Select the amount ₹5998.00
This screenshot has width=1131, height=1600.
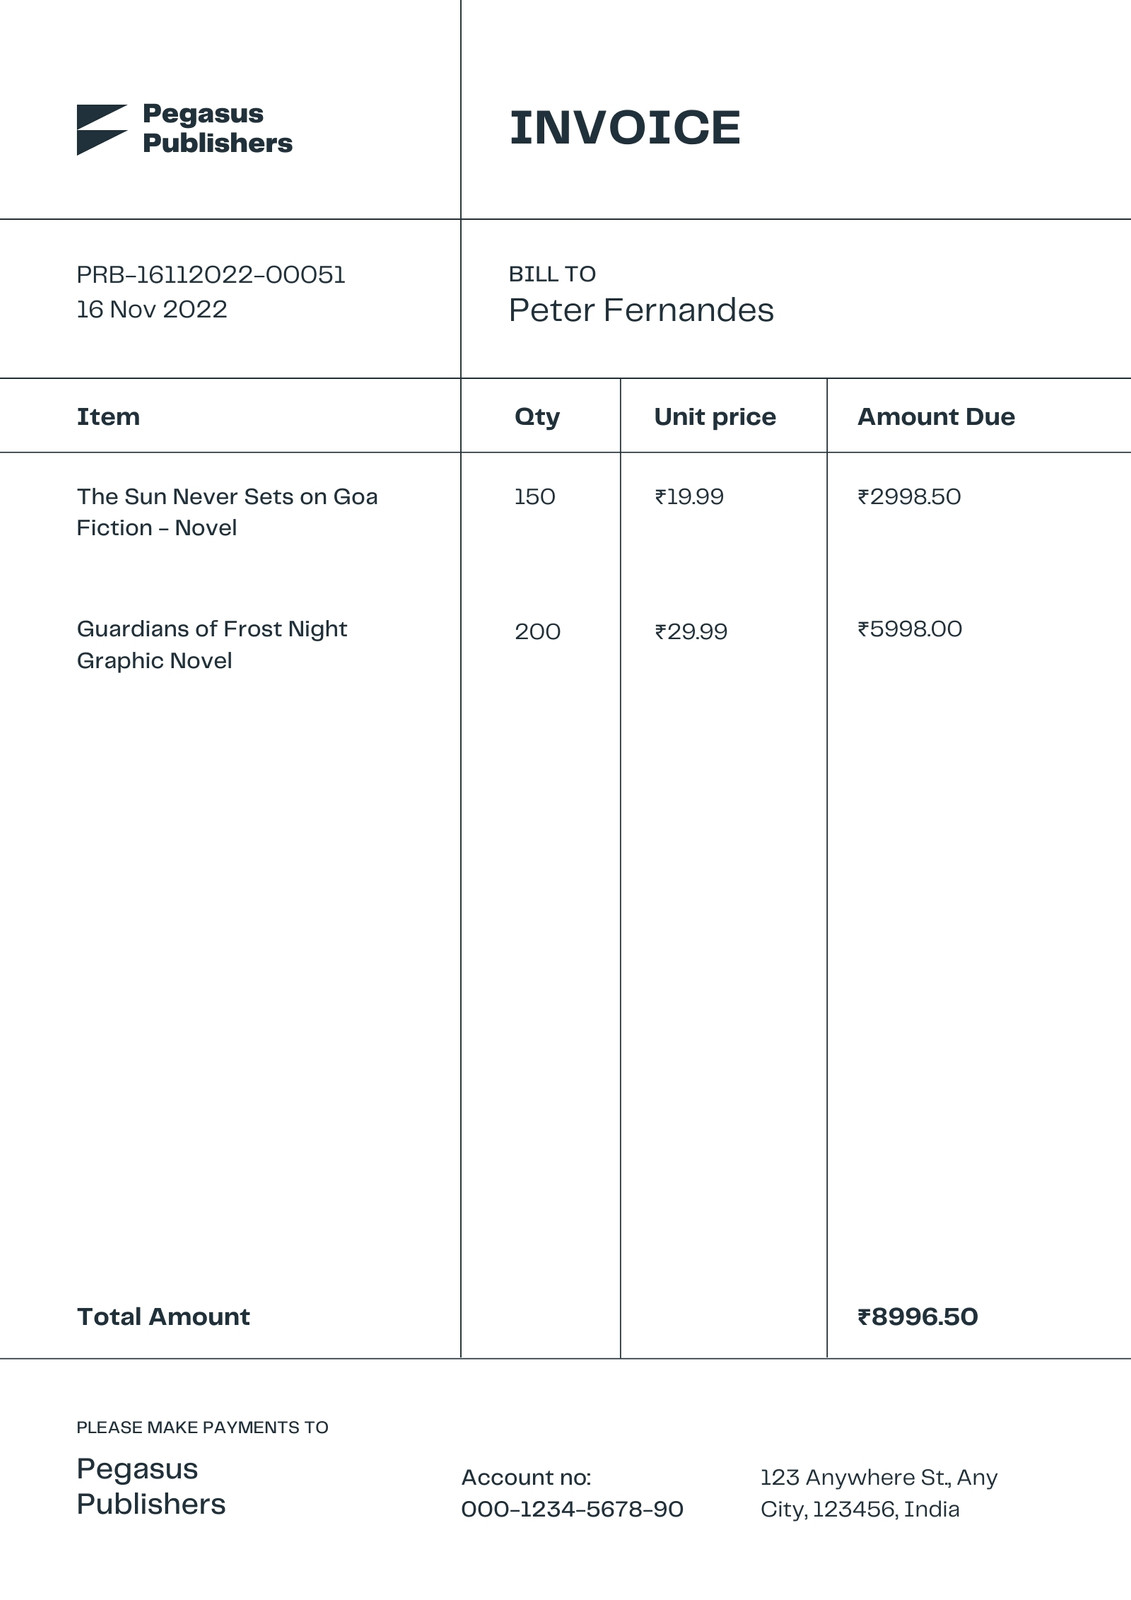pos(910,629)
